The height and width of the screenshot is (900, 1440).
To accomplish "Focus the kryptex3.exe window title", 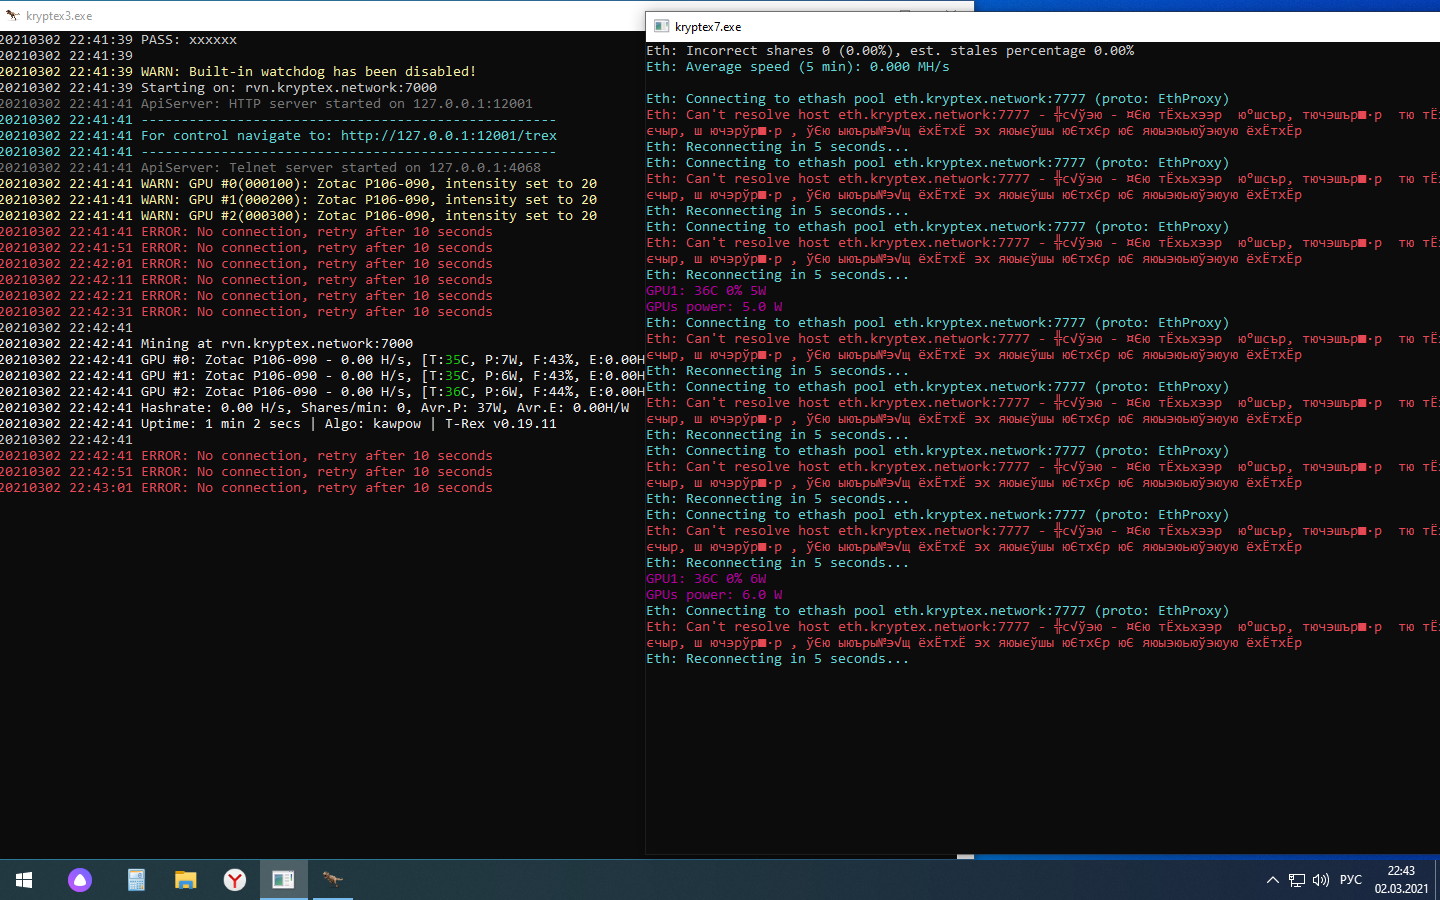I will 59,16.
